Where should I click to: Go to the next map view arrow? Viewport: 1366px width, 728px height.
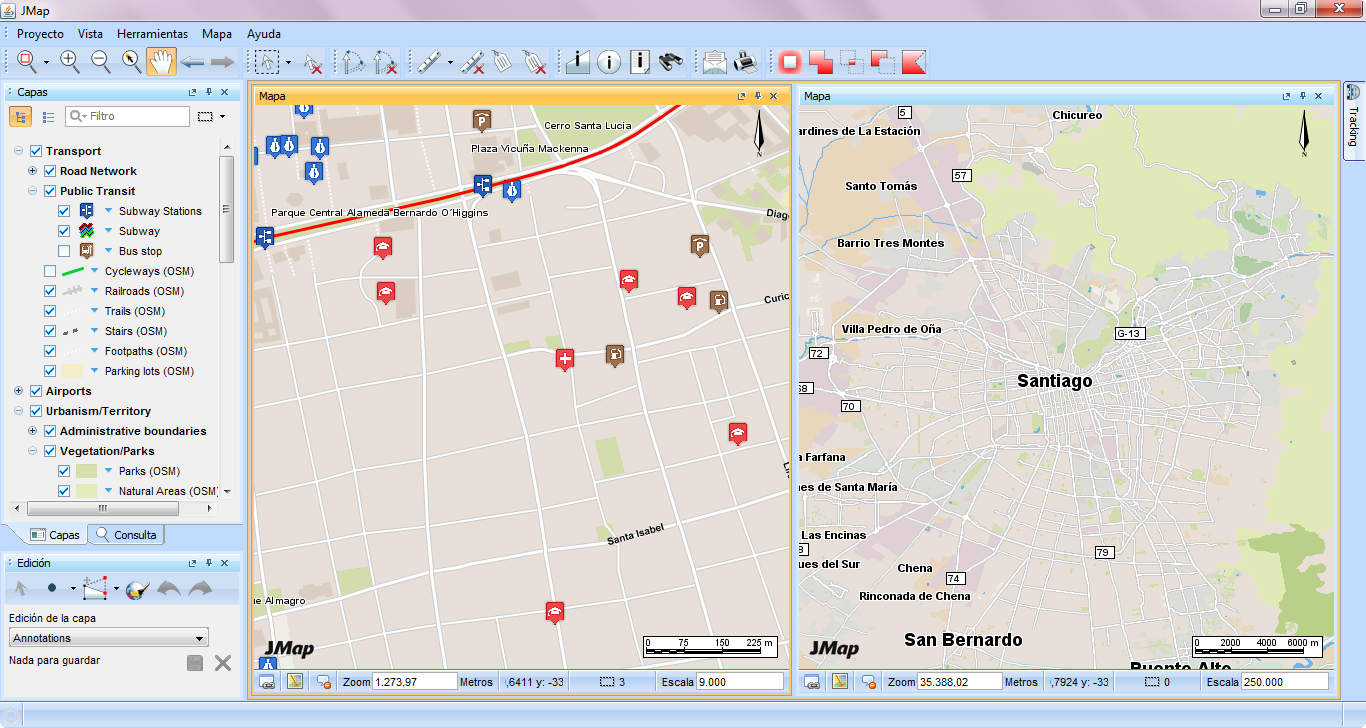coord(222,62)
